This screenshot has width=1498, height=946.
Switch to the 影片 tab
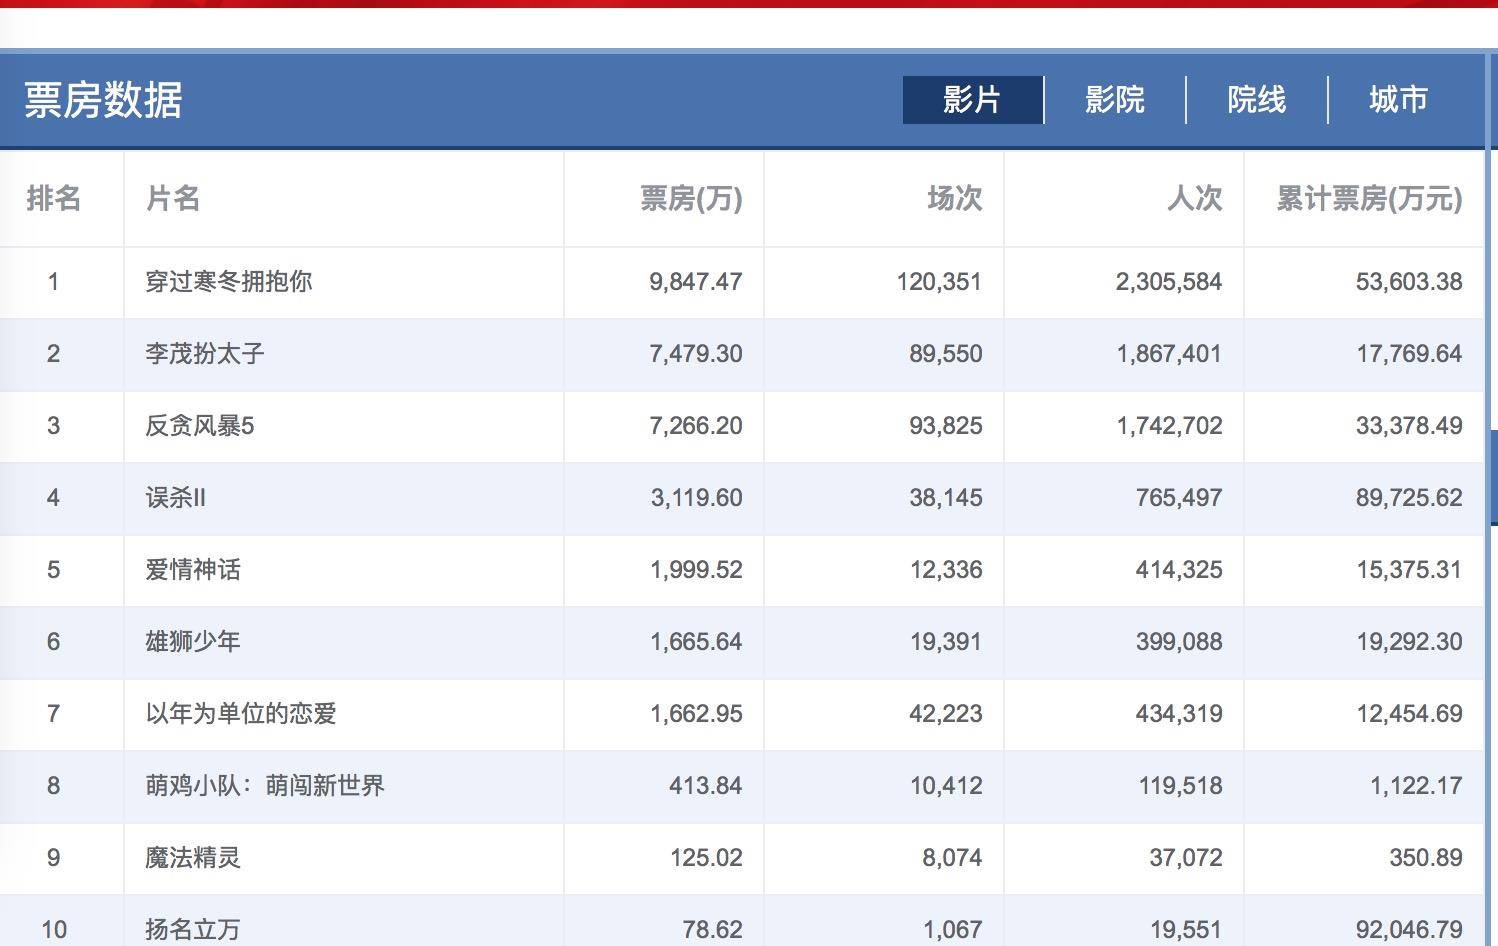tap(972, 100)
